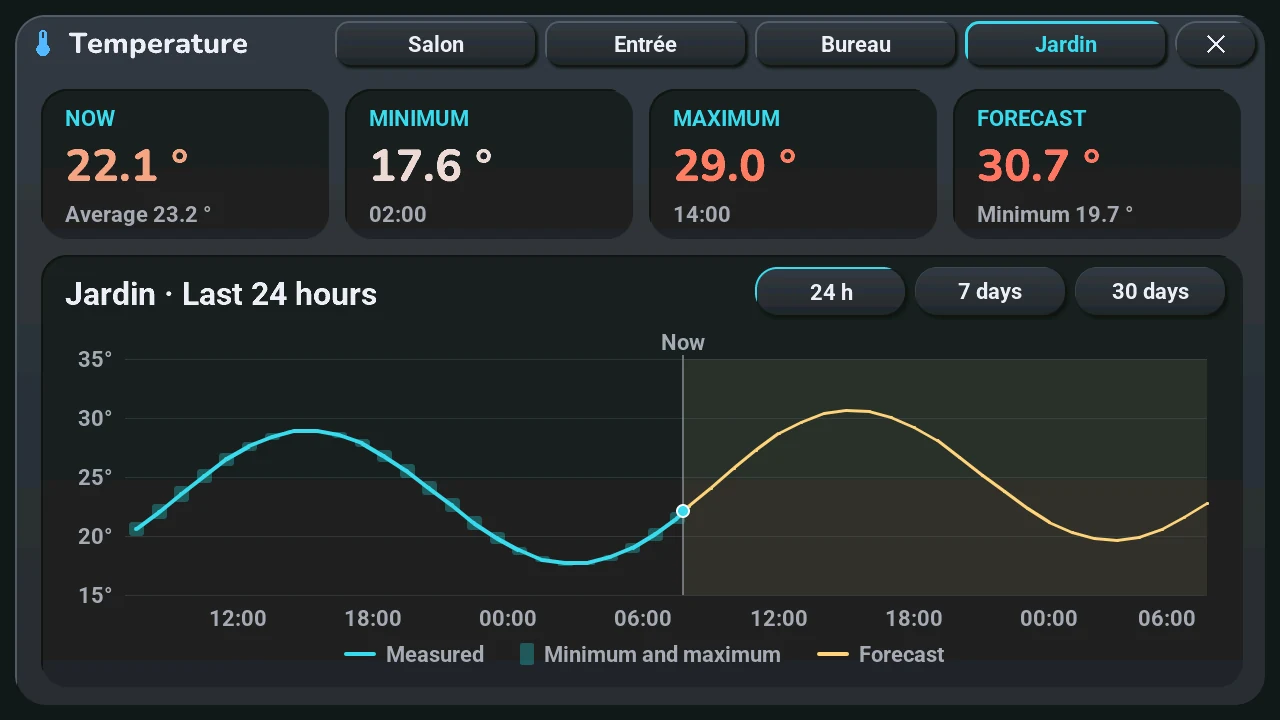This screenshot has width=1280, height=720.
Task: Switch to the Salon room tab
Action: coord(436,44)
